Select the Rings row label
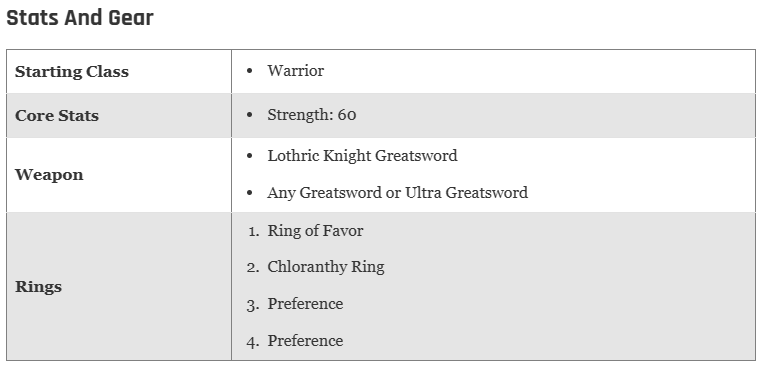 (39, 287)
